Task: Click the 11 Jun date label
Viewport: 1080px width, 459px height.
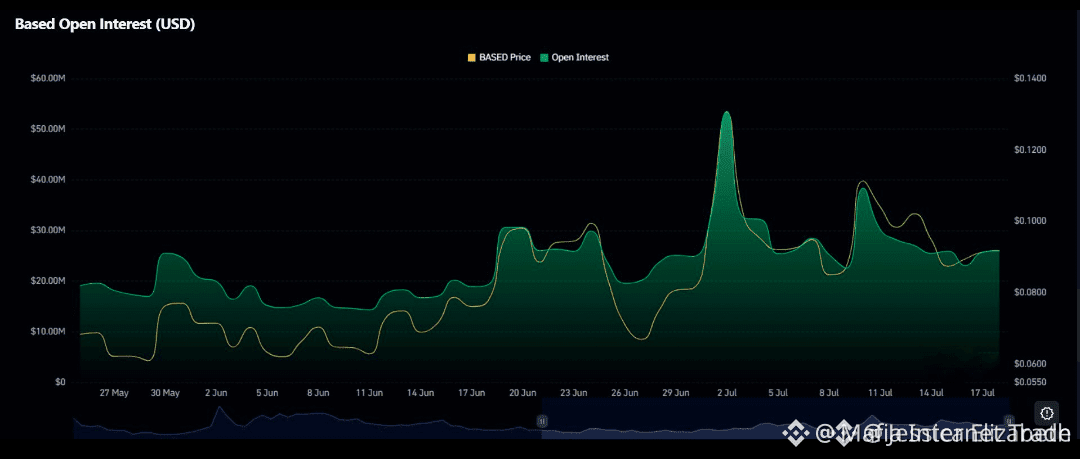Action: [370, 393]
